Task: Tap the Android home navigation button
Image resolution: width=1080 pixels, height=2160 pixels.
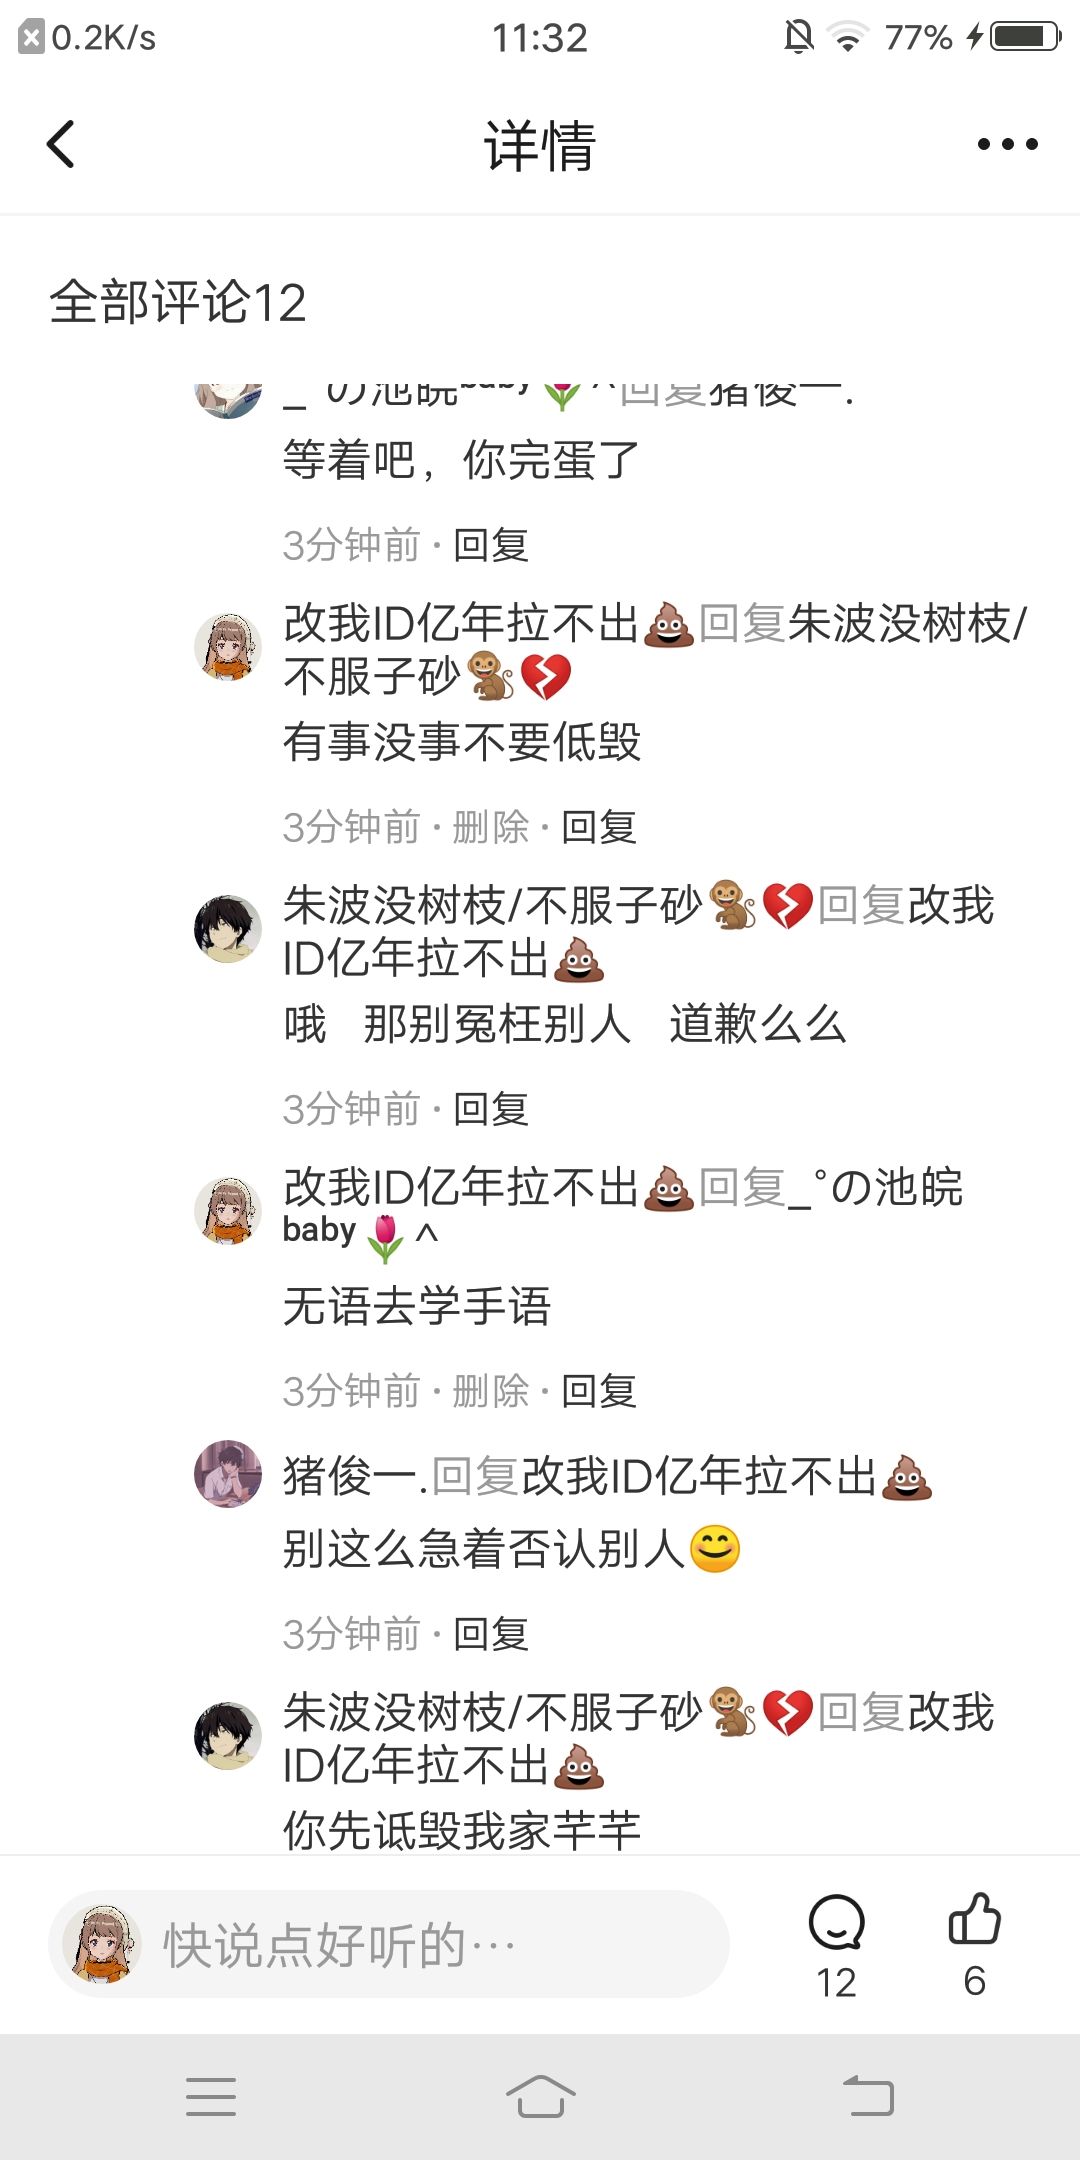Action: (x=540, y=2096)
